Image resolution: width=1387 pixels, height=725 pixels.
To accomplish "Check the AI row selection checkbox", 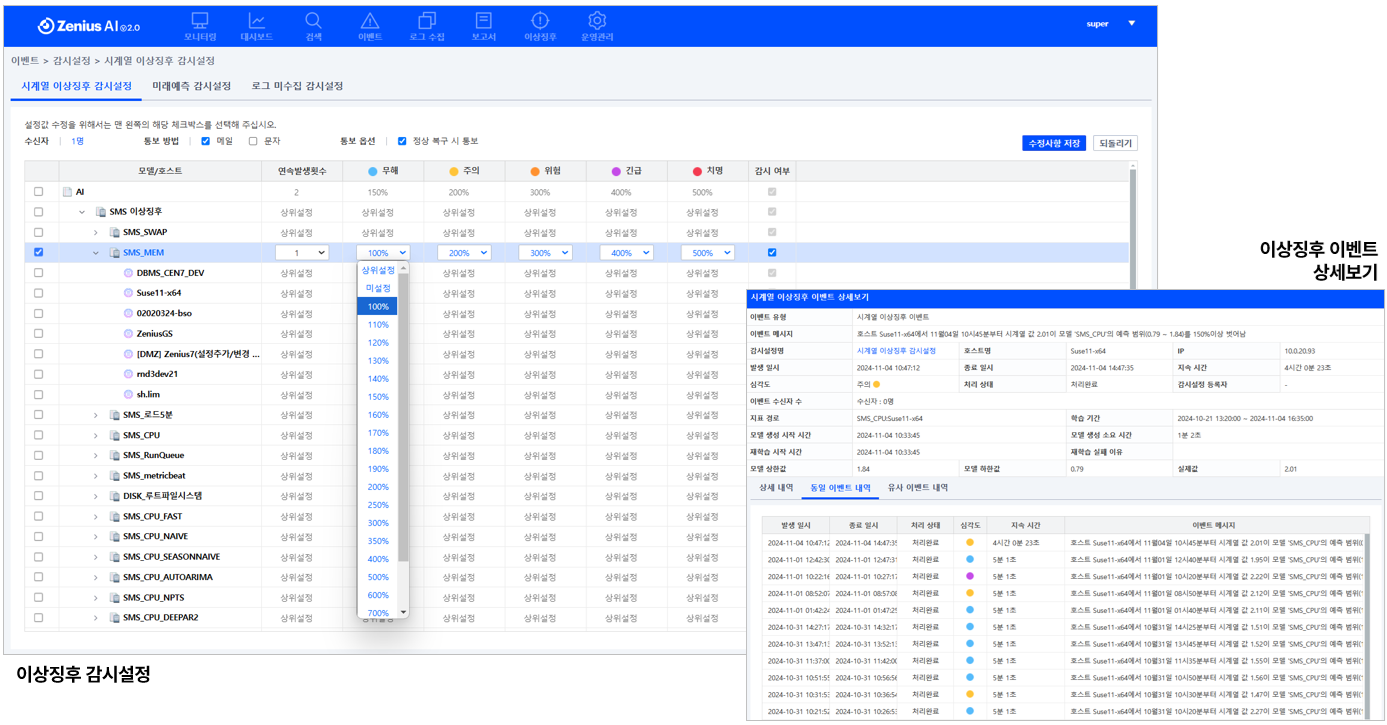I will [39, 192].
